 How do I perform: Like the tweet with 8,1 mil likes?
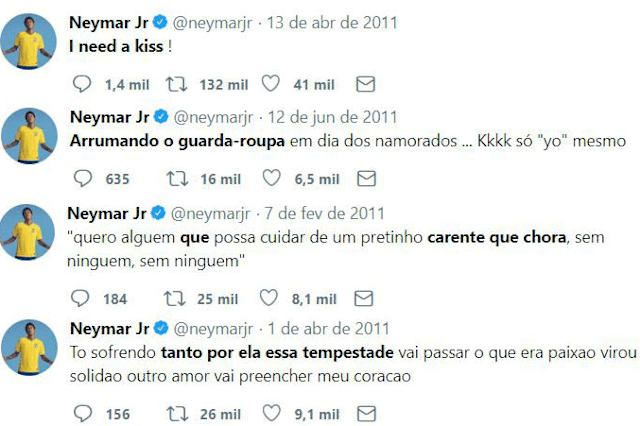tap(269, 298)
